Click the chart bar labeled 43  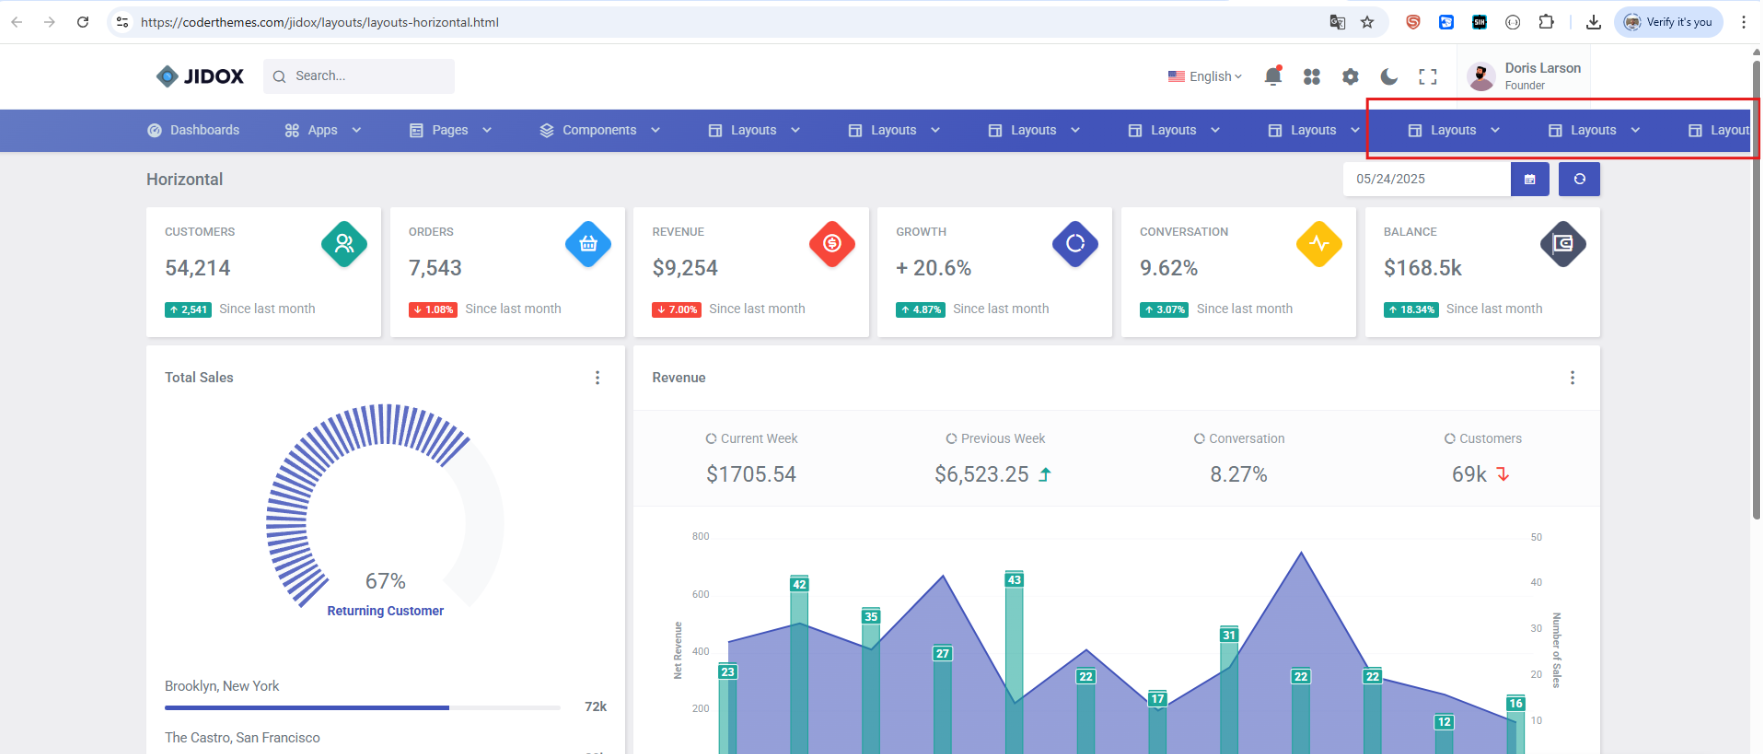(x=1014, y=662)
